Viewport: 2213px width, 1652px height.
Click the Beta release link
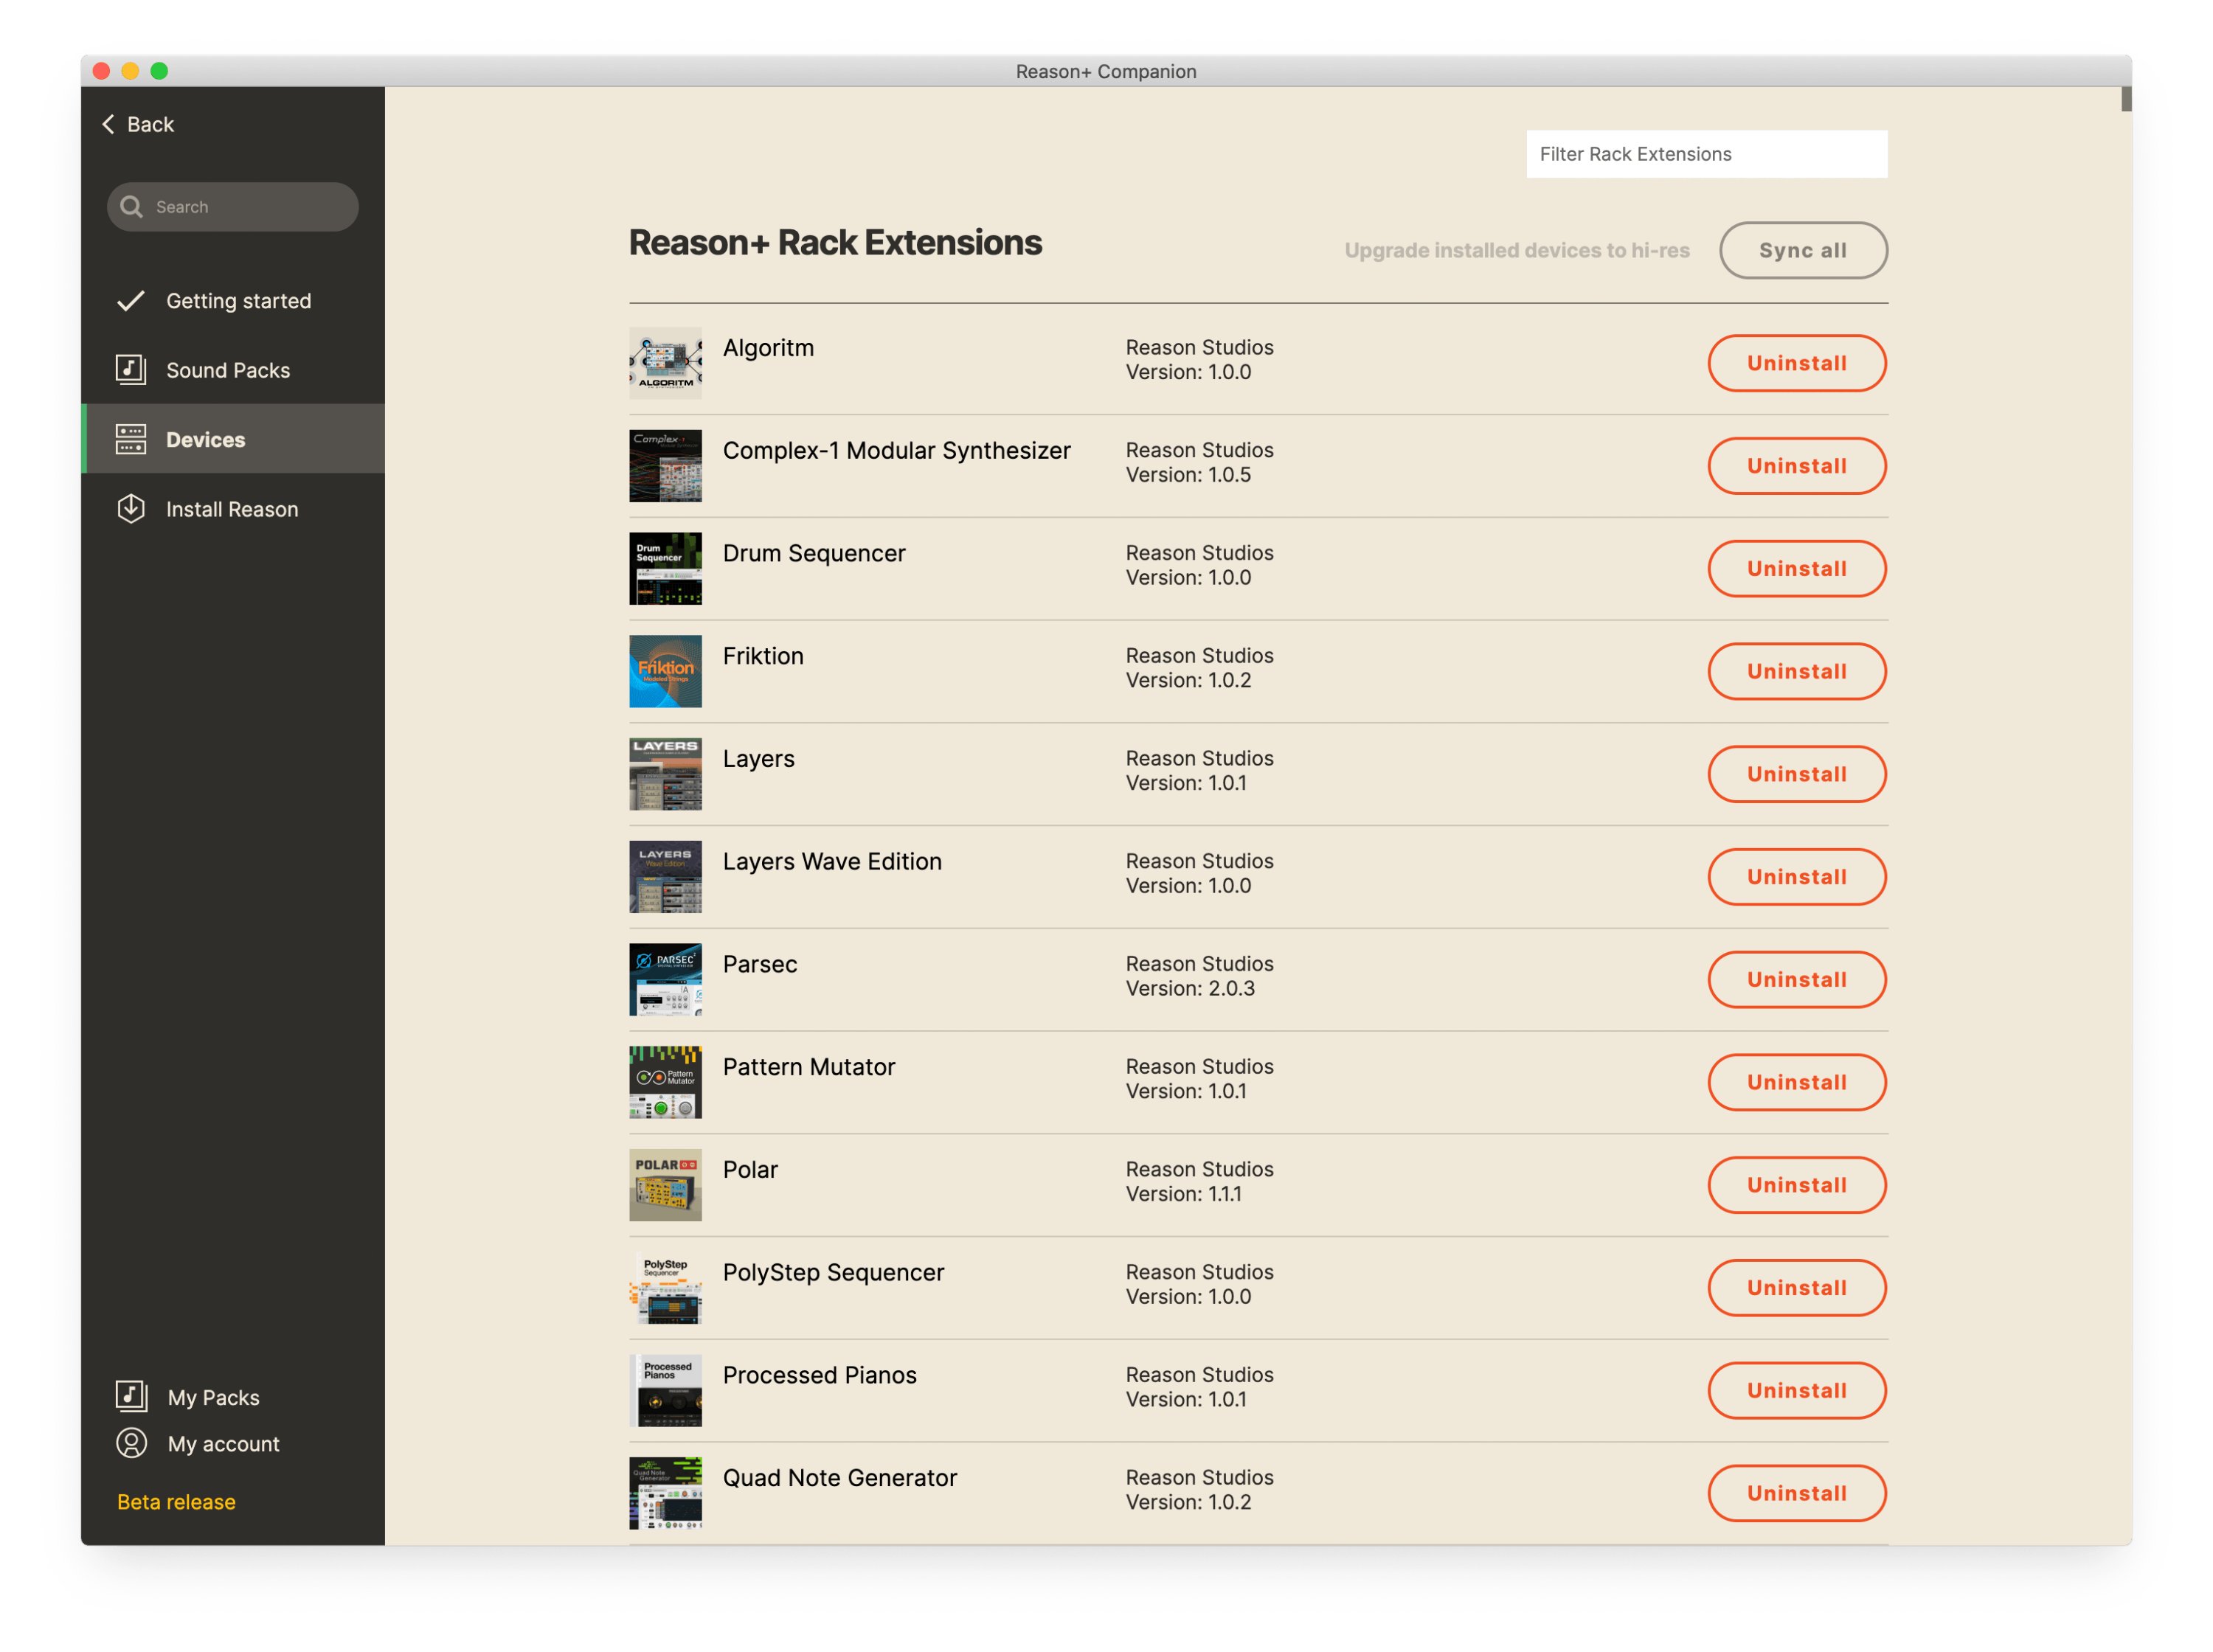pos(176,1502)
